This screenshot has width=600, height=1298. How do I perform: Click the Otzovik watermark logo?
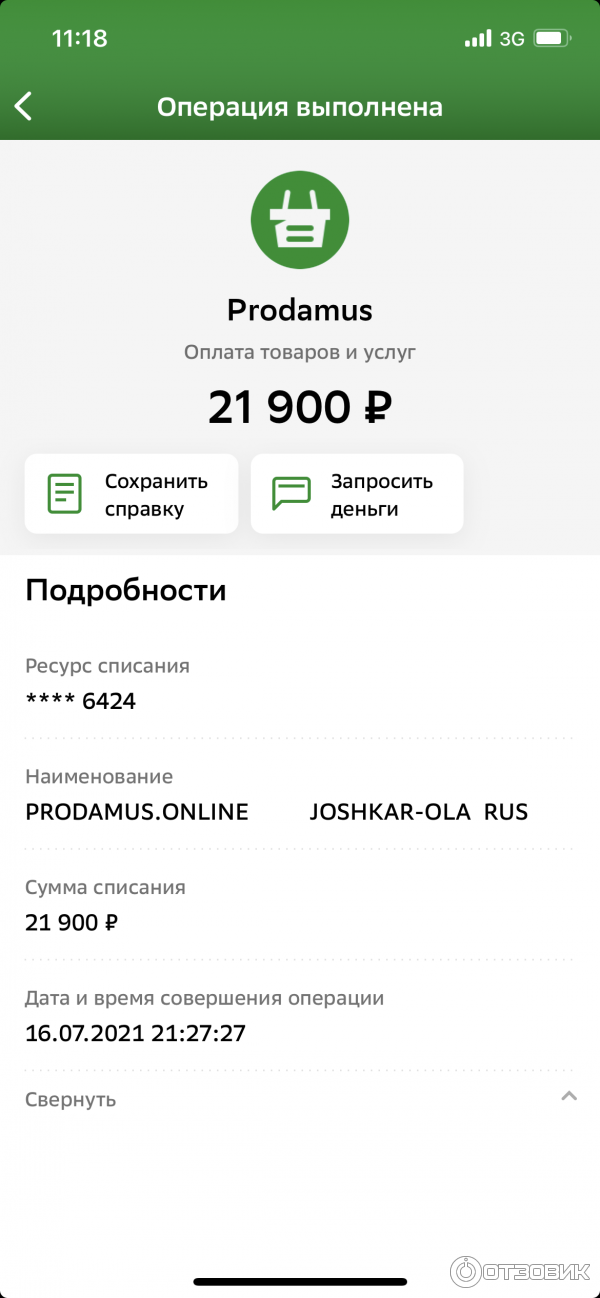(x=523, y=1270)
